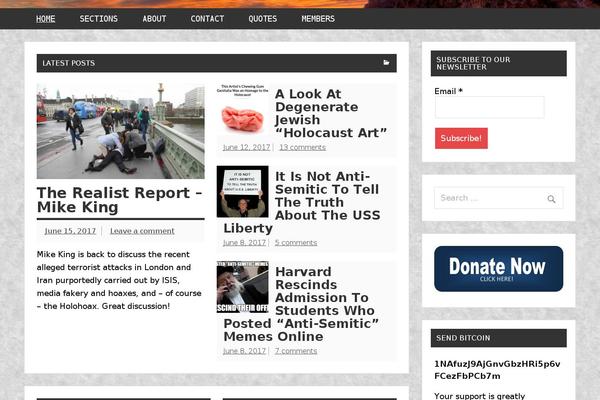Click Leave a comment link
600x400 pixels.
coord(142,231)
